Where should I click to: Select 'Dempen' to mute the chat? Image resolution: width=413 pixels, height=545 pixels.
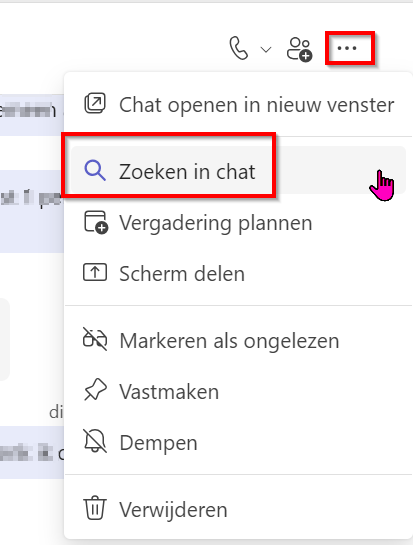(x=238, y=443)
